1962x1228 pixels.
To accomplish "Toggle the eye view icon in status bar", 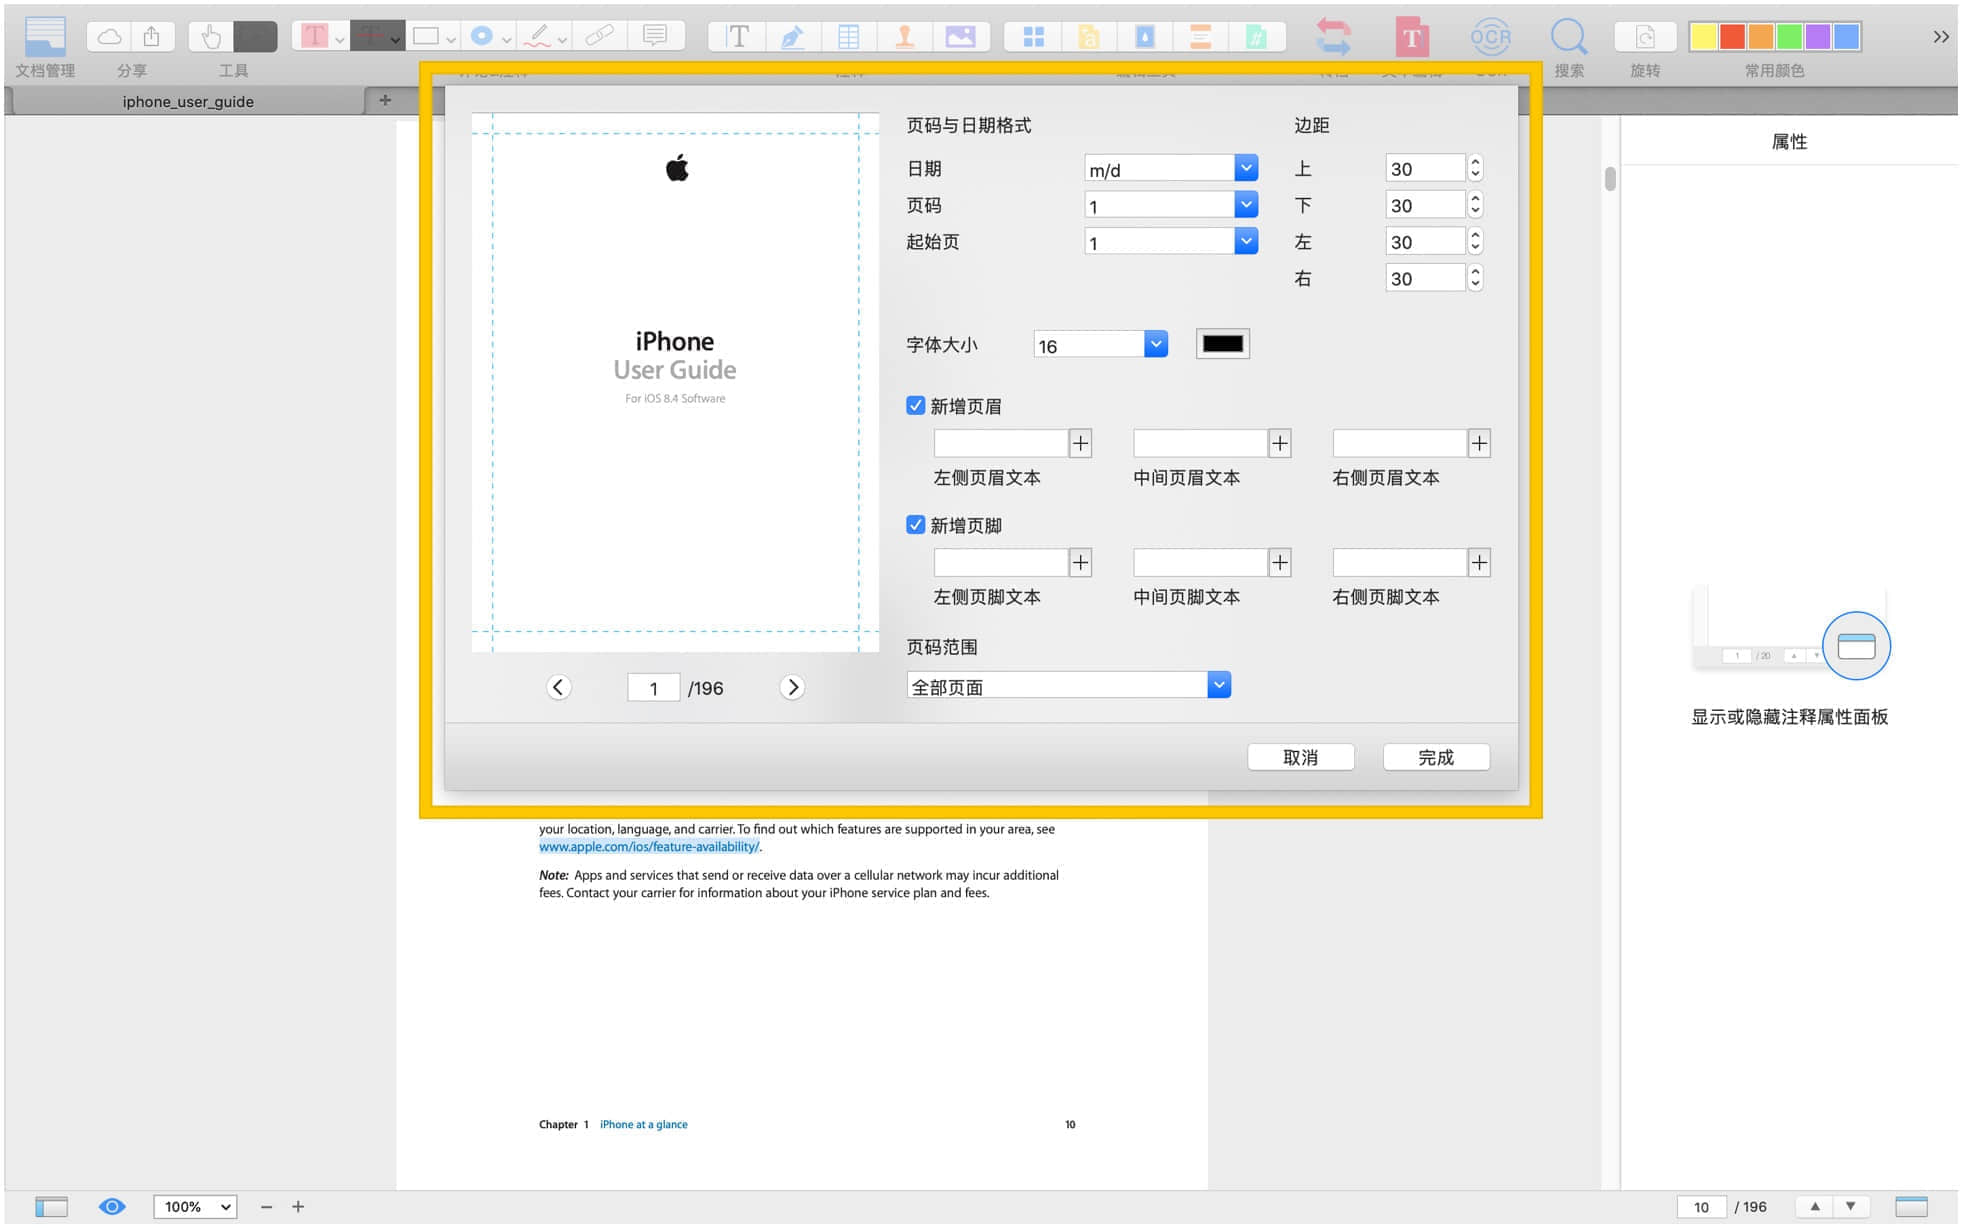I will (x=112, y=1206).
